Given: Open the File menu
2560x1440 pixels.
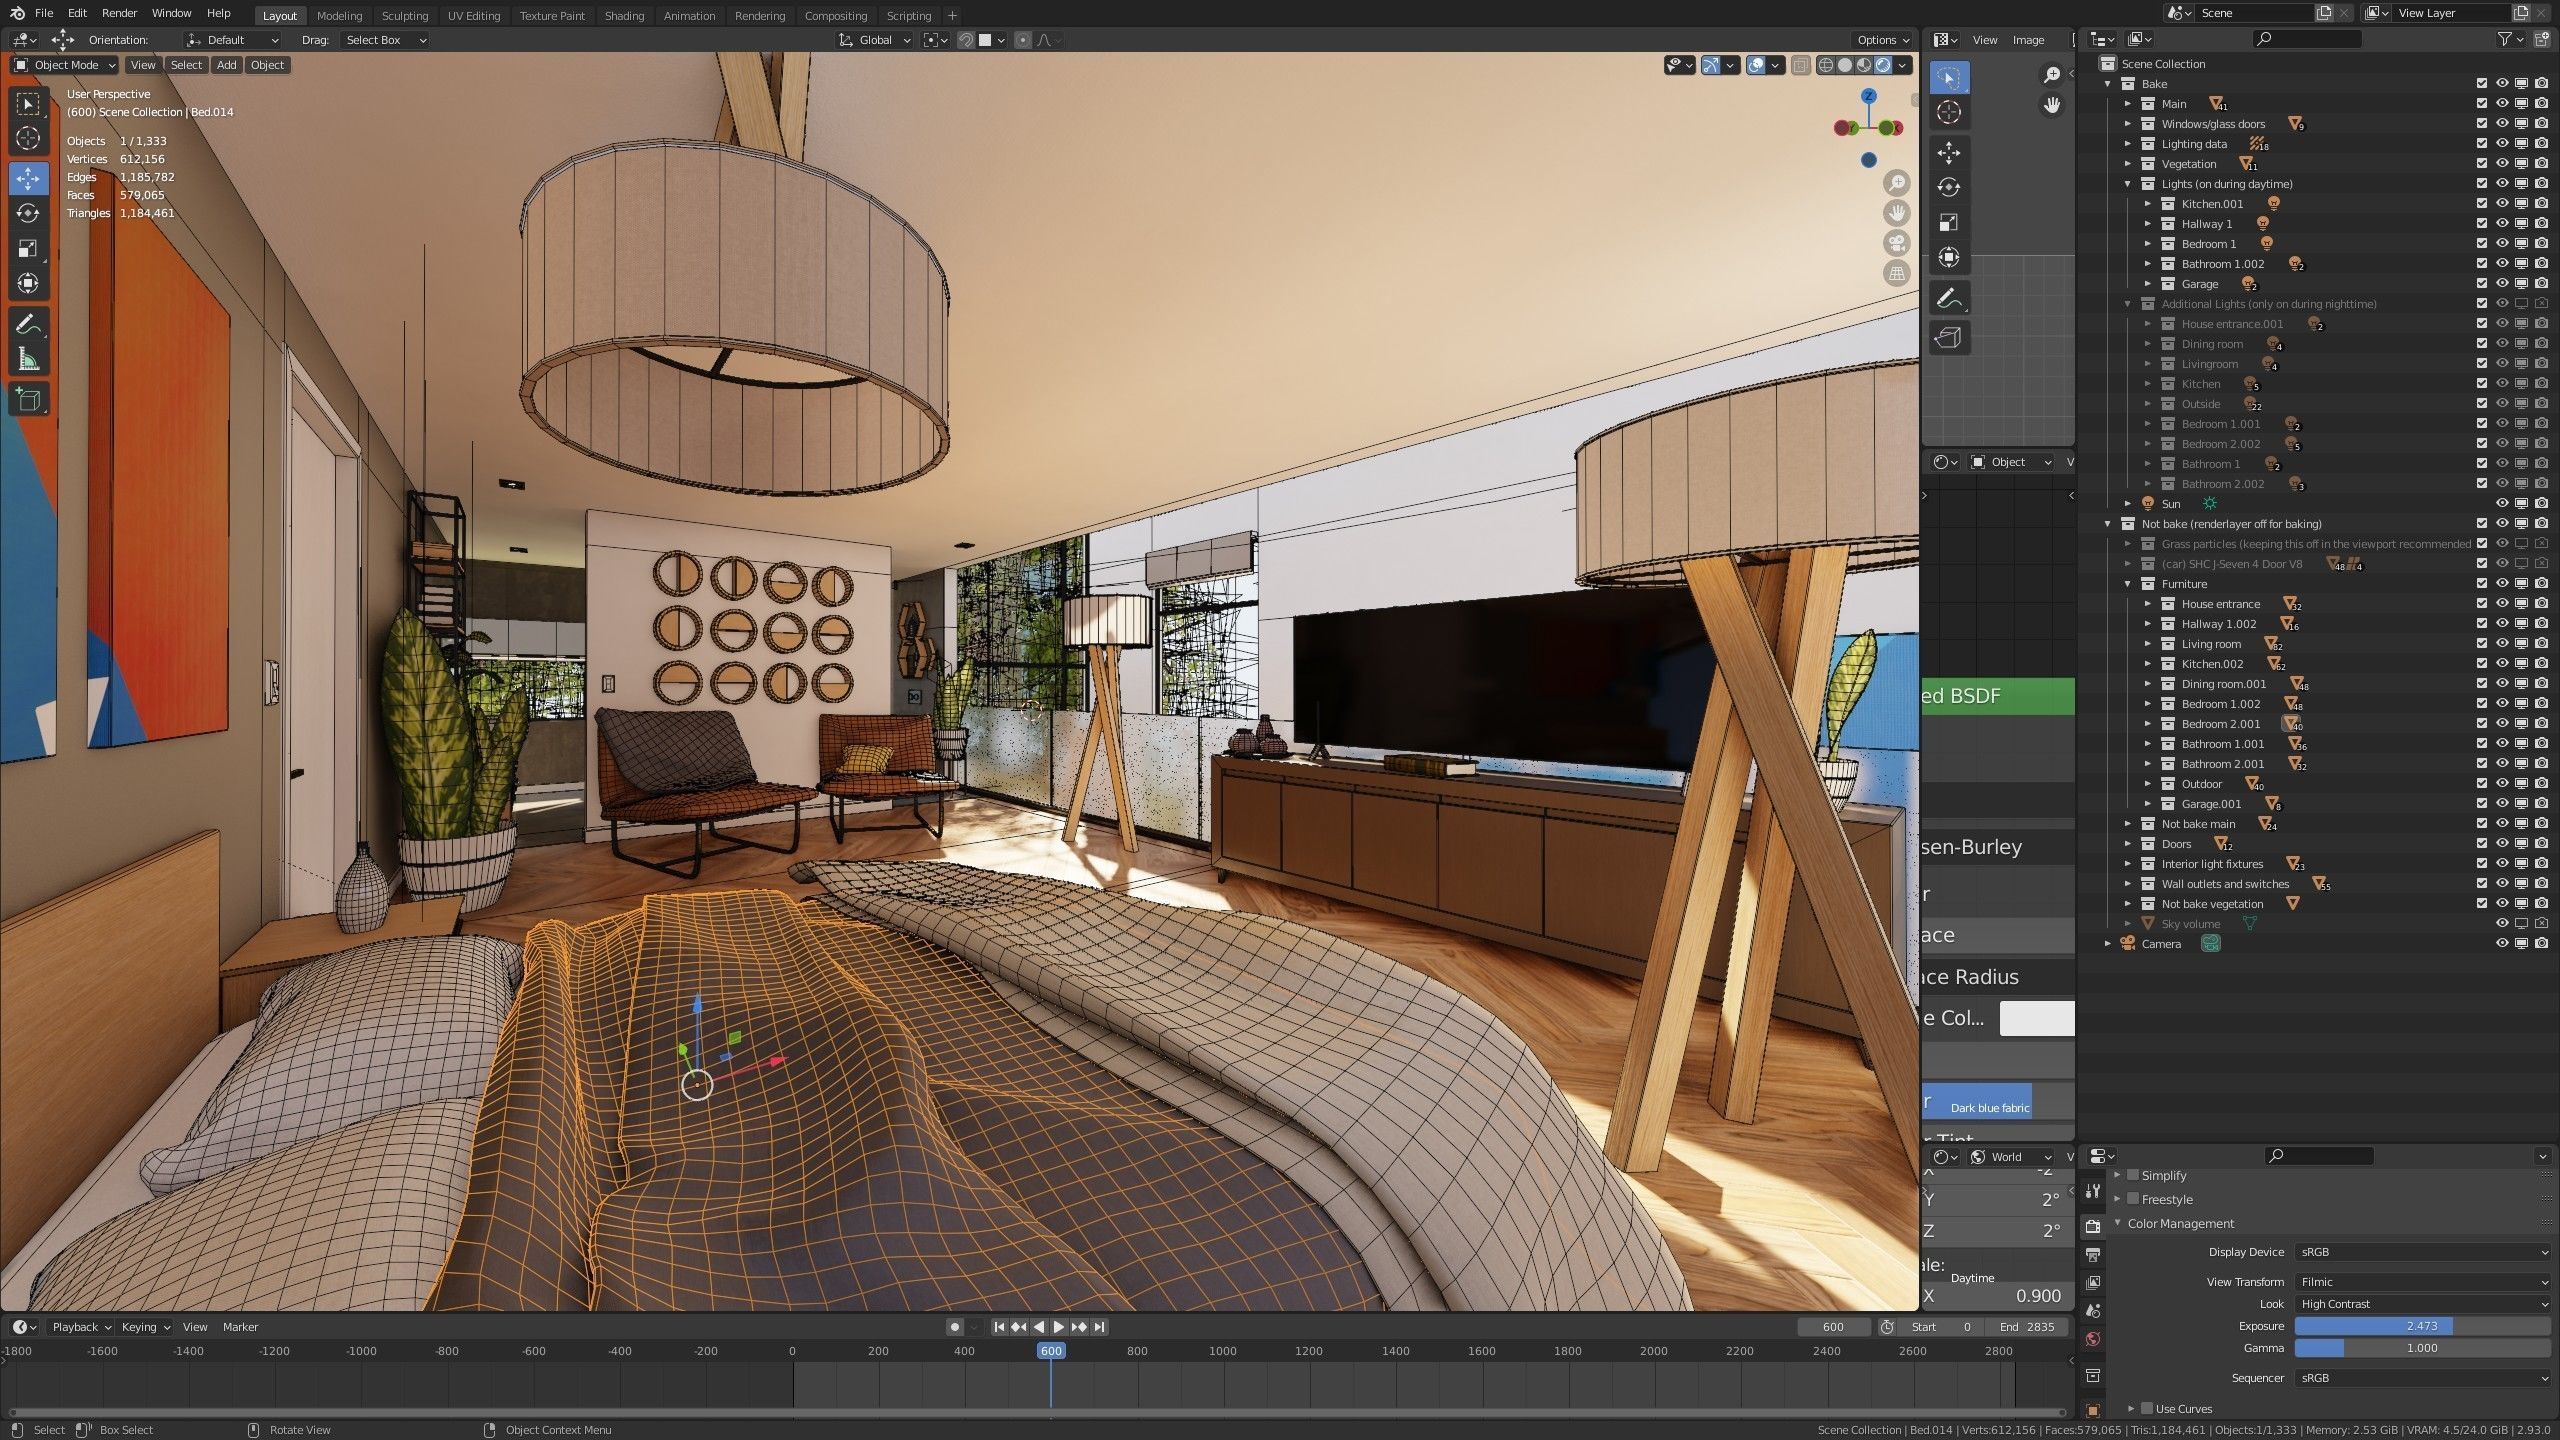Looking at the screenshot, I should [44, 13].
